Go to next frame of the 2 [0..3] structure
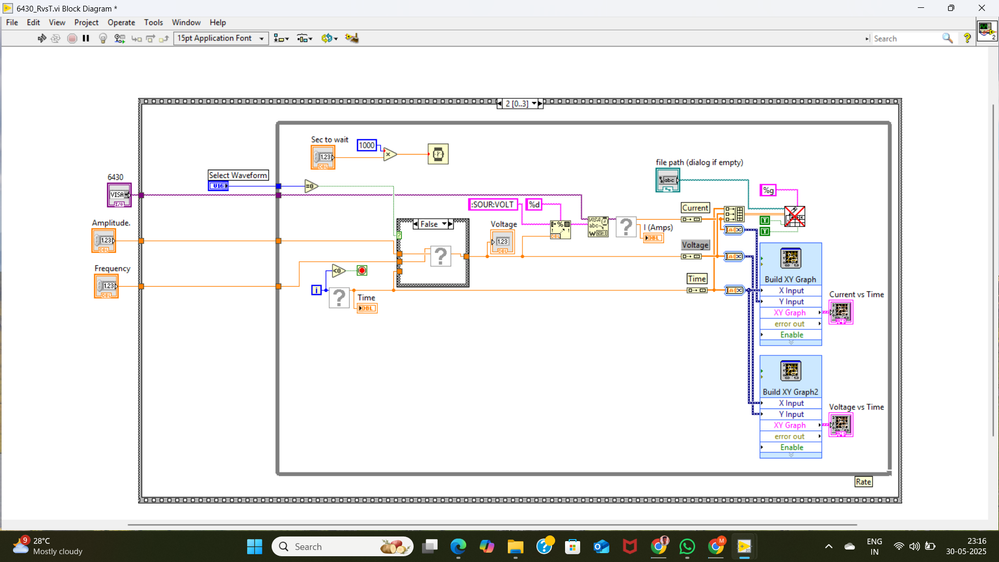999x562 pixels. click(x=540, y=103)
